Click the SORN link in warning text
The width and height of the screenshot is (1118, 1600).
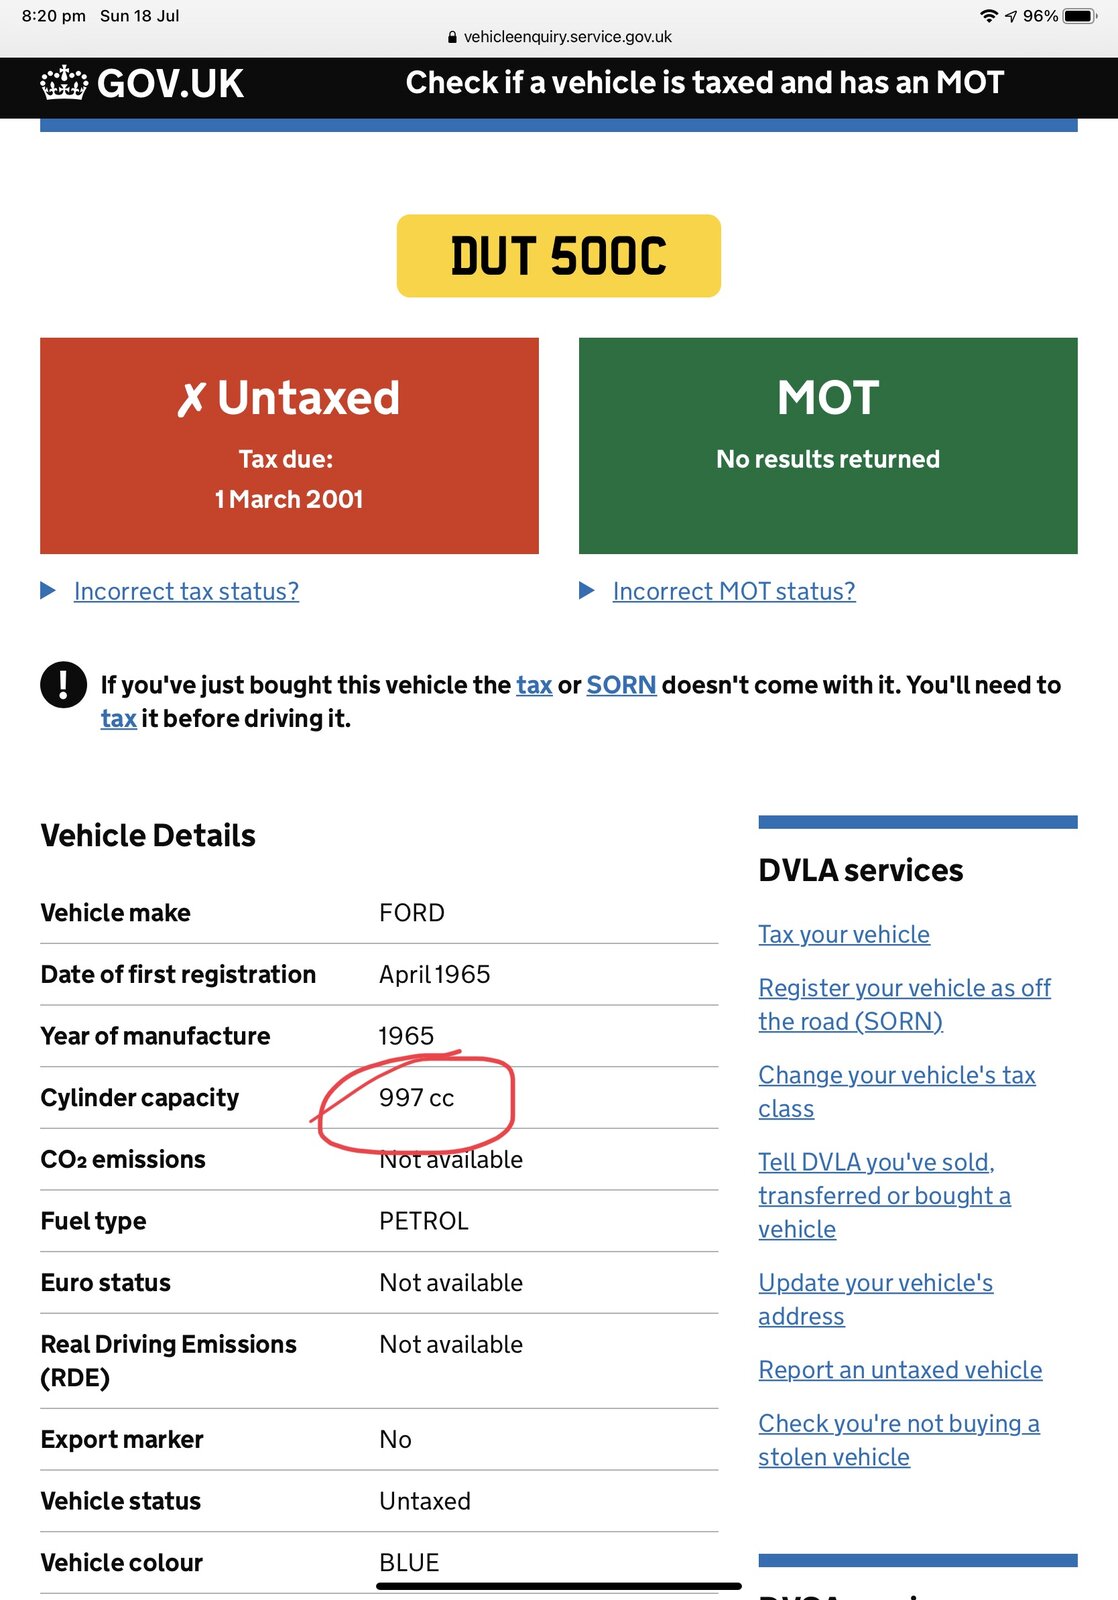[x=621, y=685]
